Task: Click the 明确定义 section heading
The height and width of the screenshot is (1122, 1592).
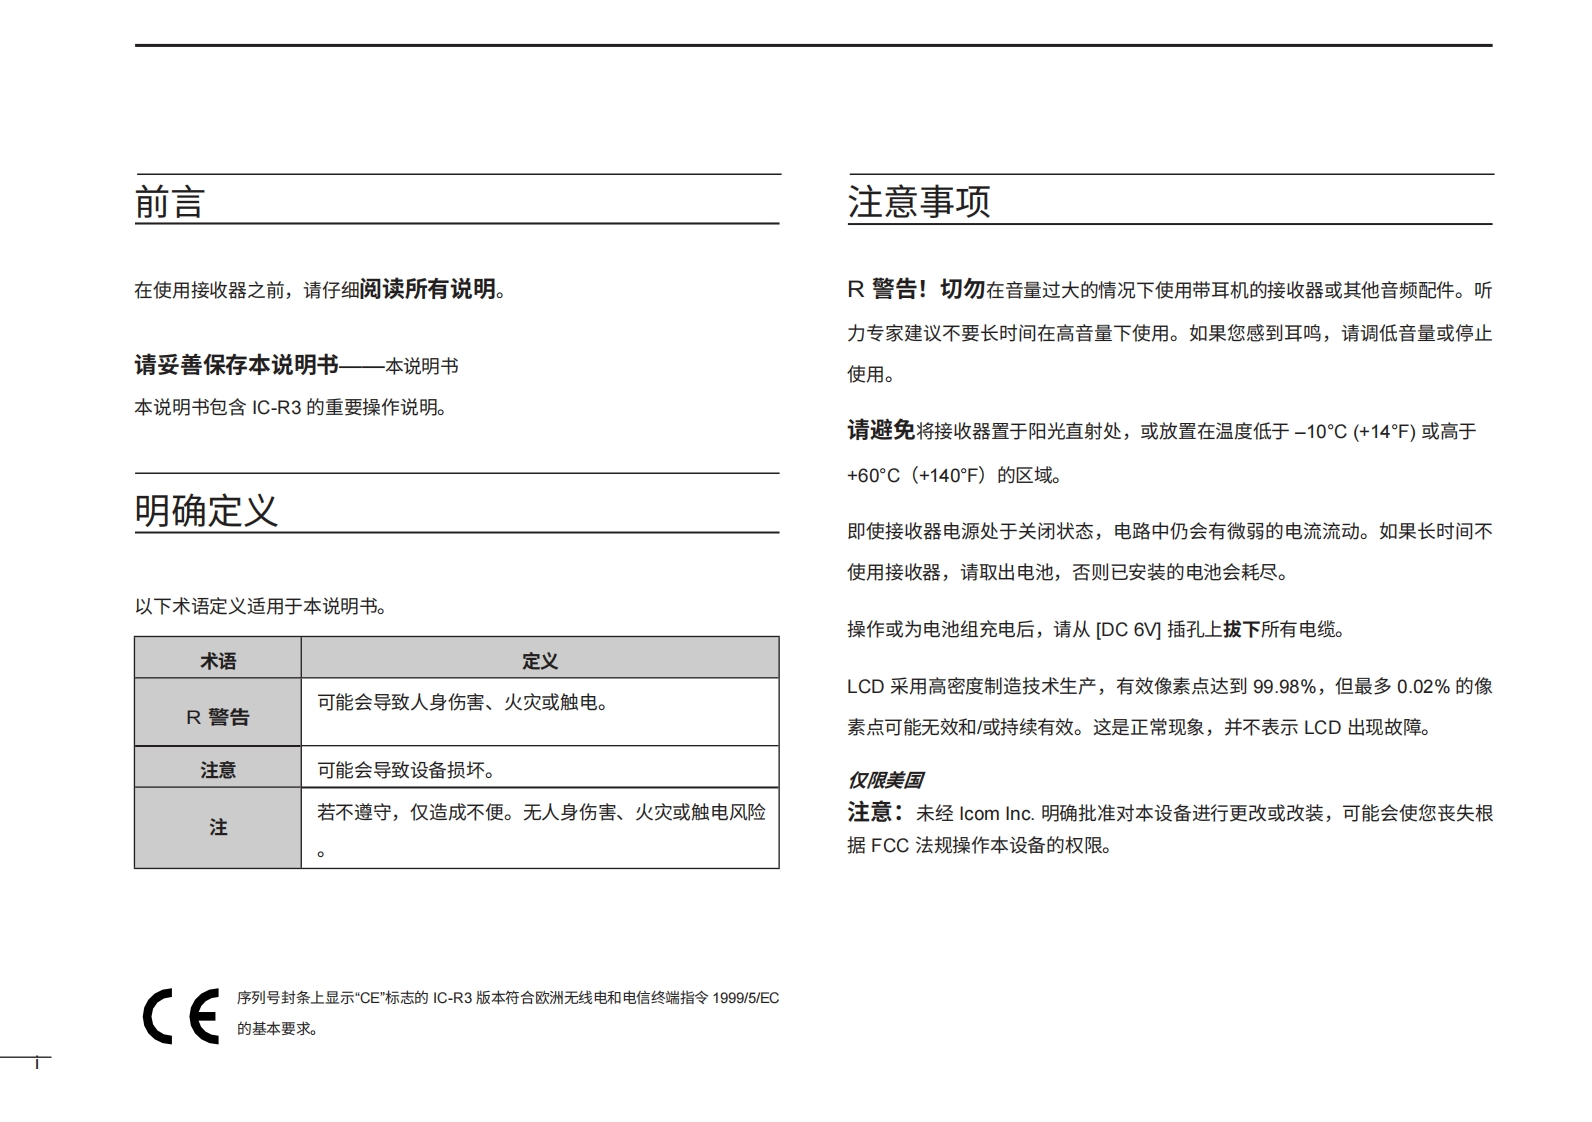Action: [206, 511]
